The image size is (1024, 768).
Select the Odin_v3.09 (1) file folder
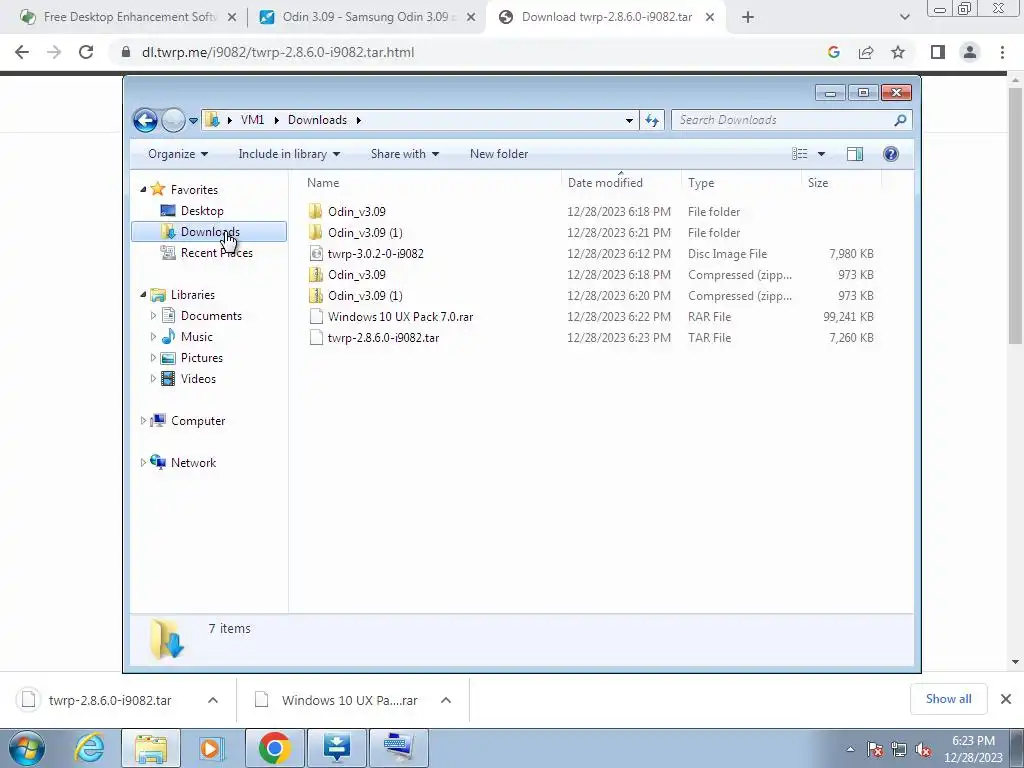365,232
